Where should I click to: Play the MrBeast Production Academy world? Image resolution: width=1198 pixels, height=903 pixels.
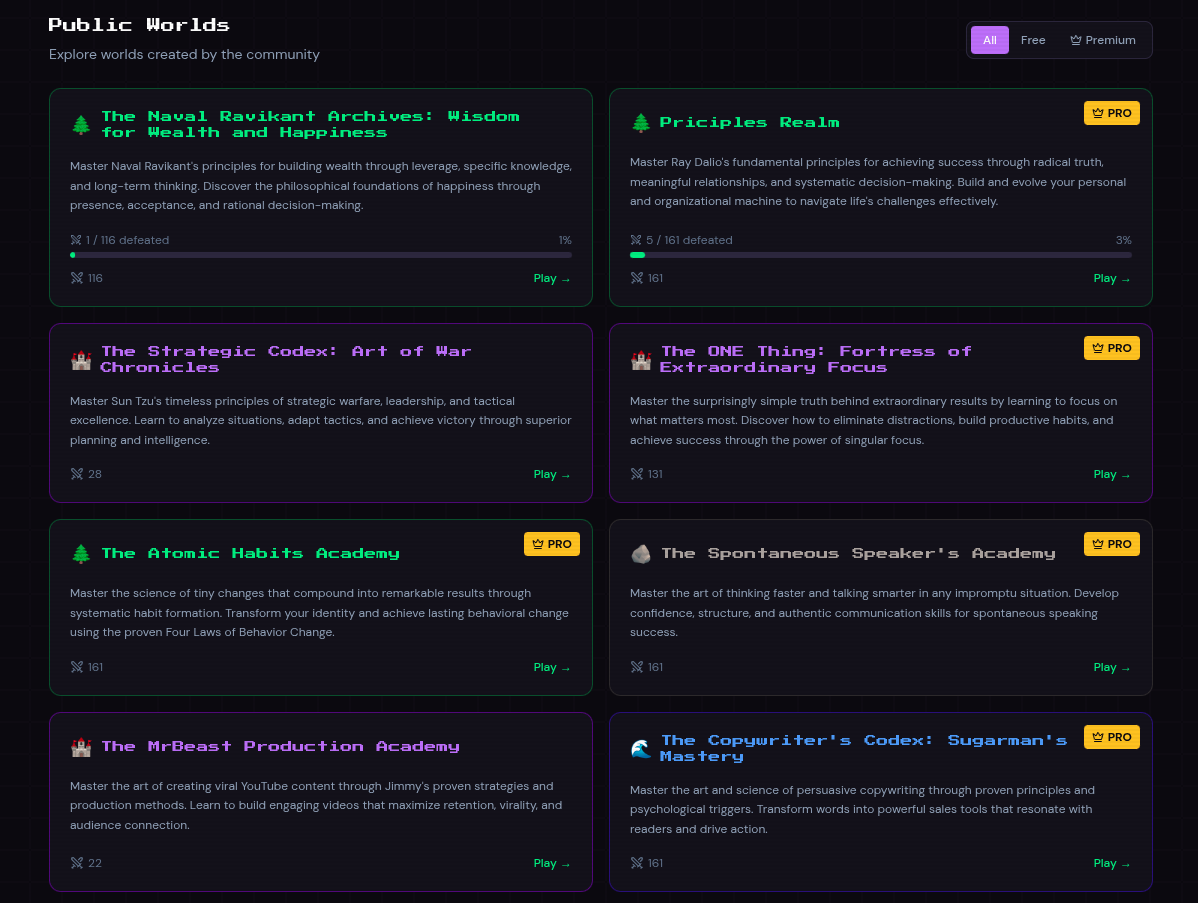point(551,863)
